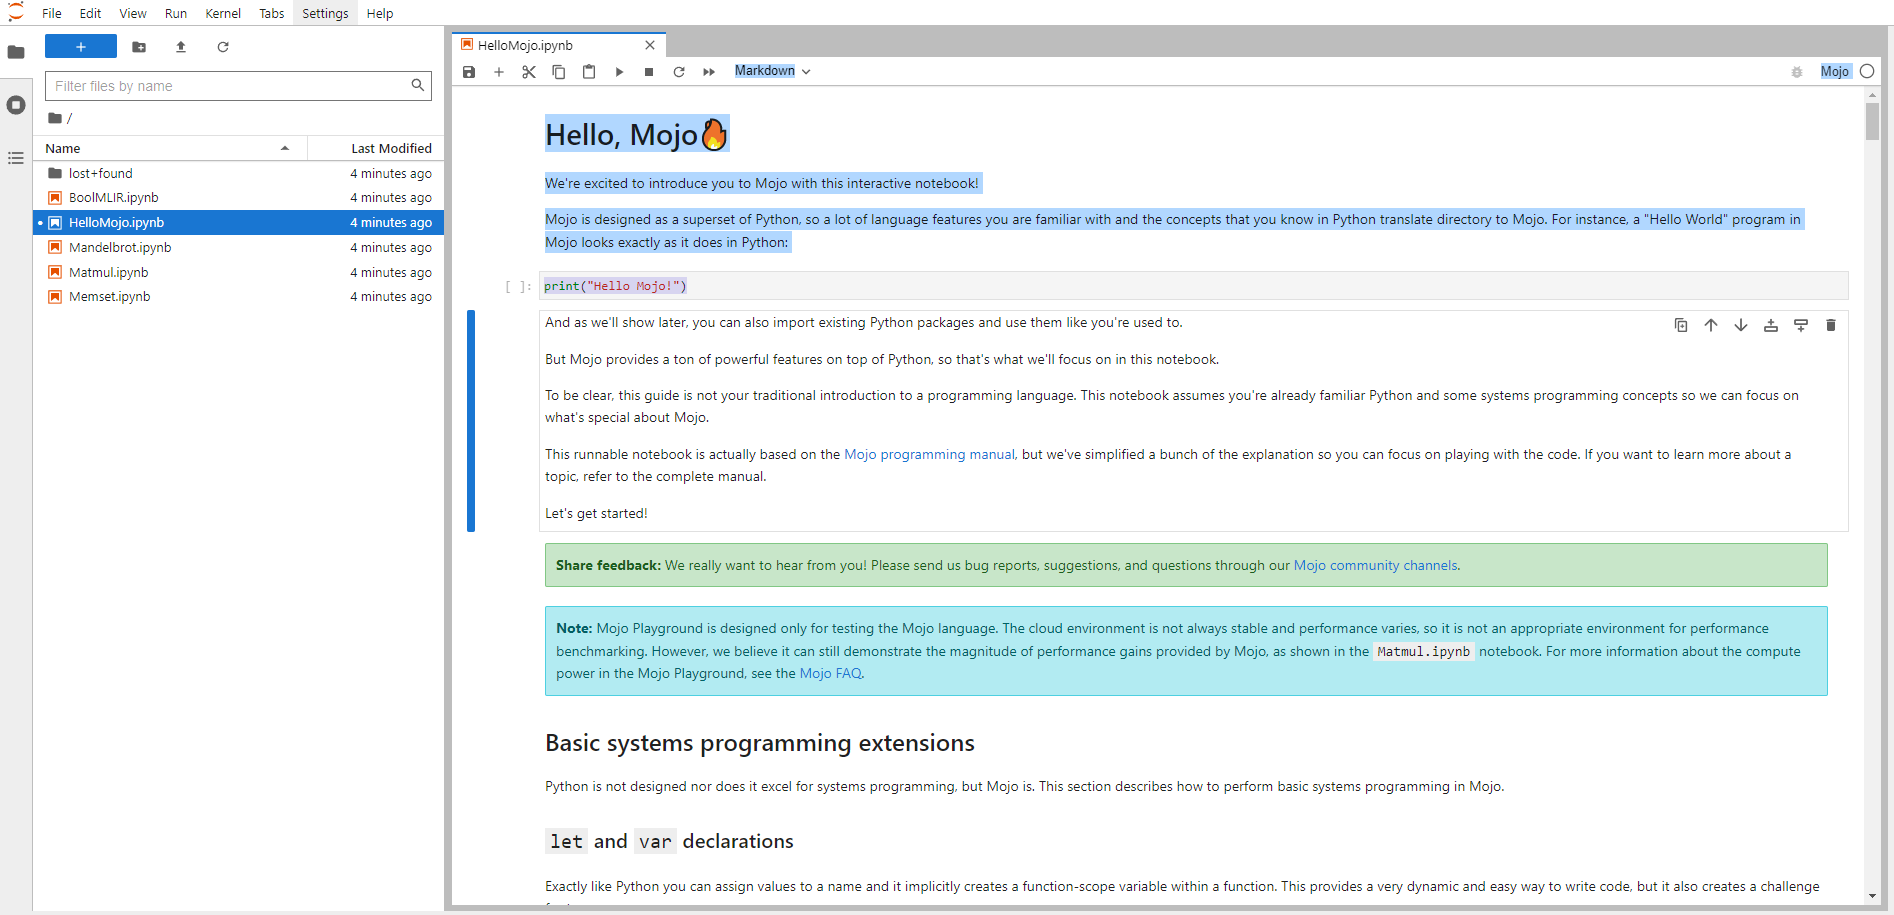The image size is (1894, 915).
Task: Open the Settings menu
Action: [325, 13]
